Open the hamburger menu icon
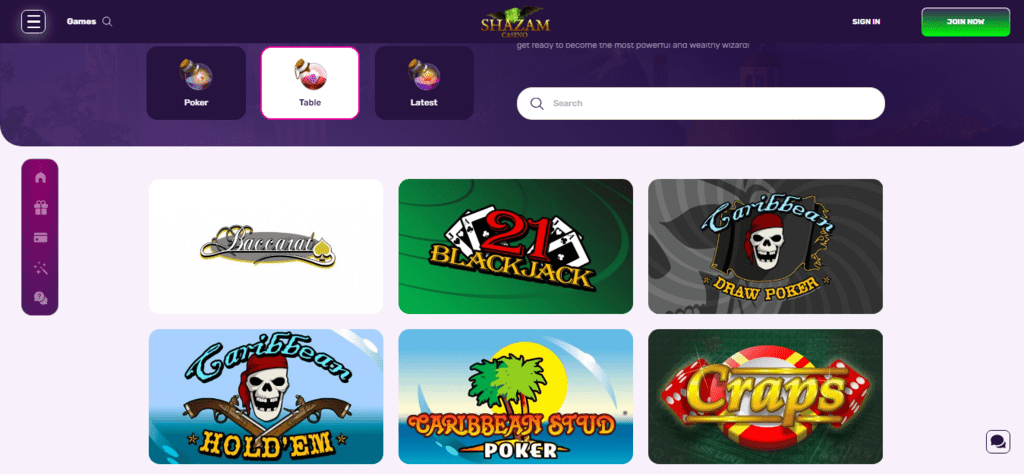The width and height of the screenshot is (1024, 474). click(x=33, y=22)
